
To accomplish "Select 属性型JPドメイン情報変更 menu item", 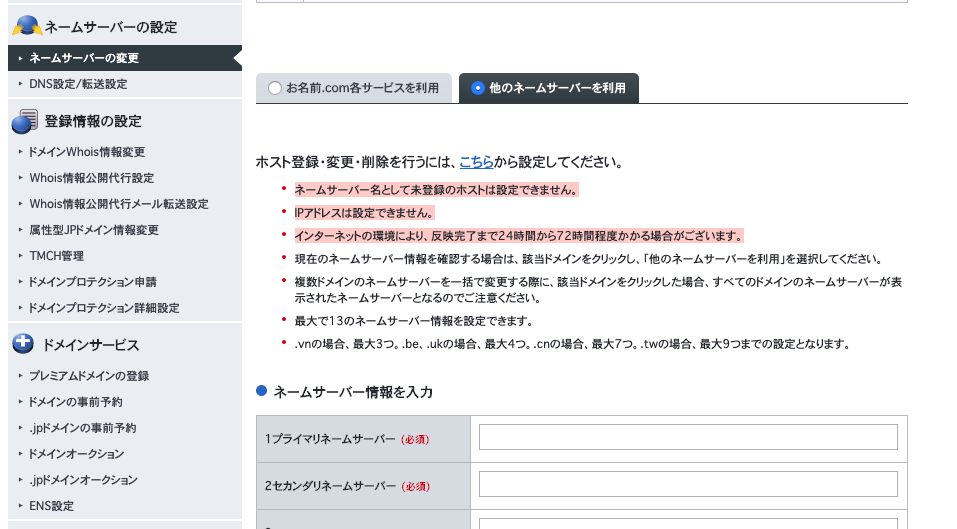I will tap(94, 230).
